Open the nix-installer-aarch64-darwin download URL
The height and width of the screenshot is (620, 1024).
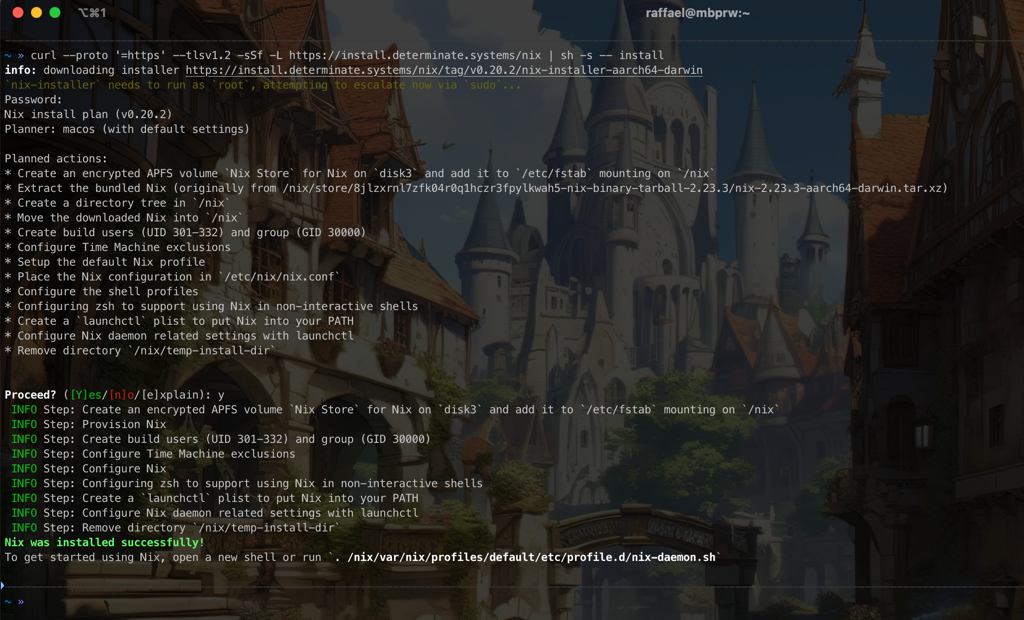[443, 70]
